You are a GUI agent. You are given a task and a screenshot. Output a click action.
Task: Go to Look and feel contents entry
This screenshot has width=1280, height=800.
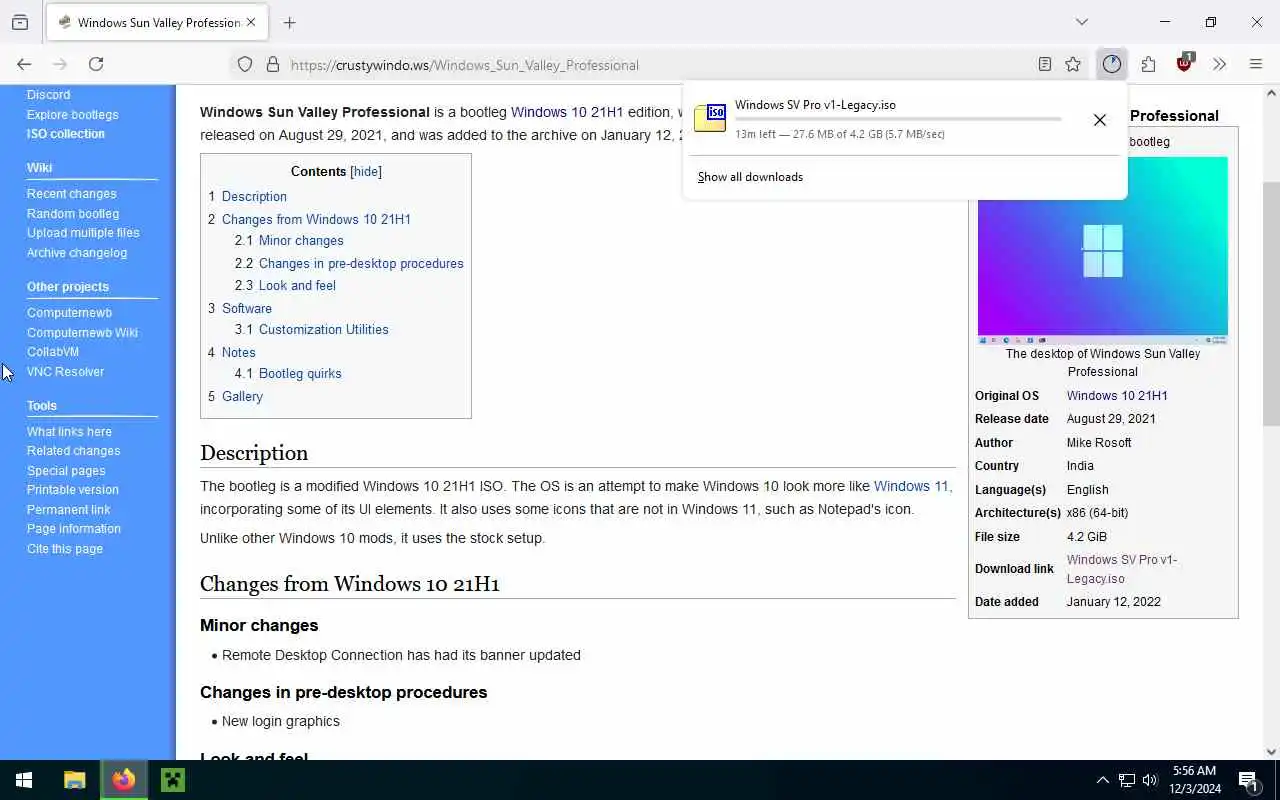(297, 285)
